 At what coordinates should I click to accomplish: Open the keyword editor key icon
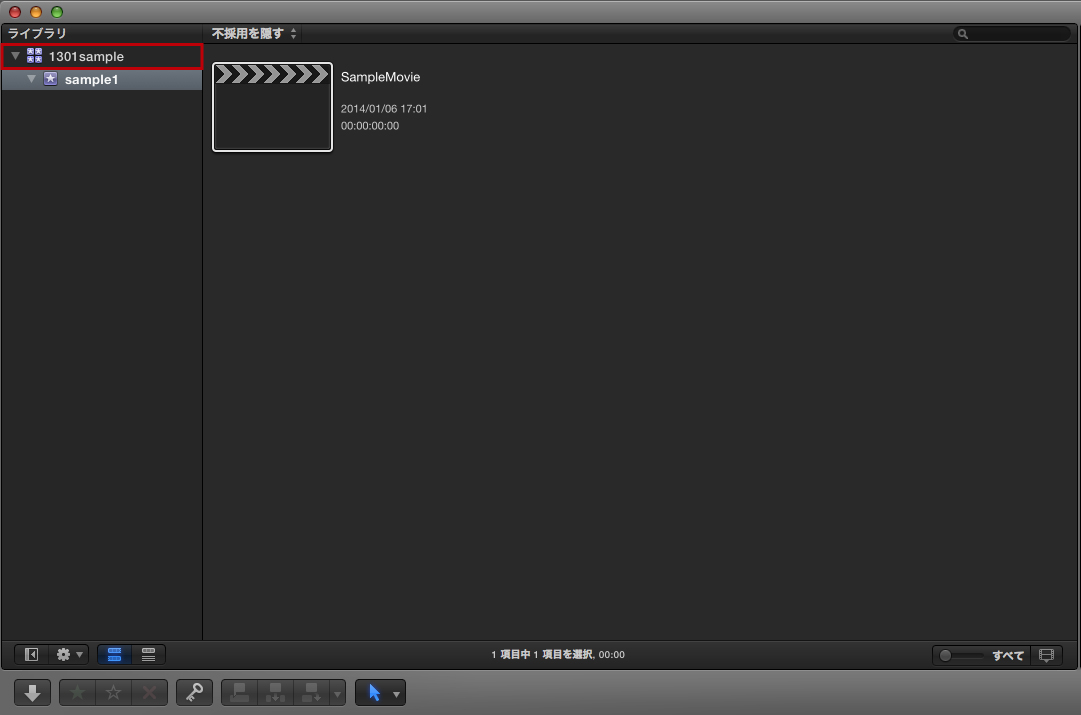coord(194,692)
